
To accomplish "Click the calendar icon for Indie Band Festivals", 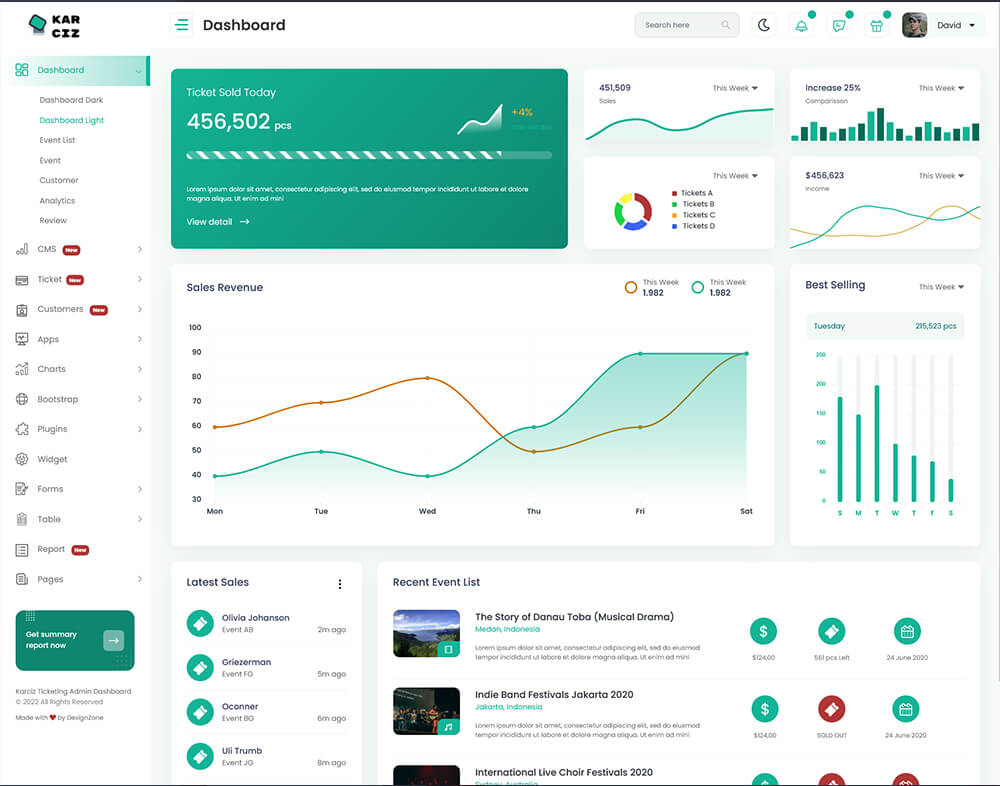I will click(906, 709).
